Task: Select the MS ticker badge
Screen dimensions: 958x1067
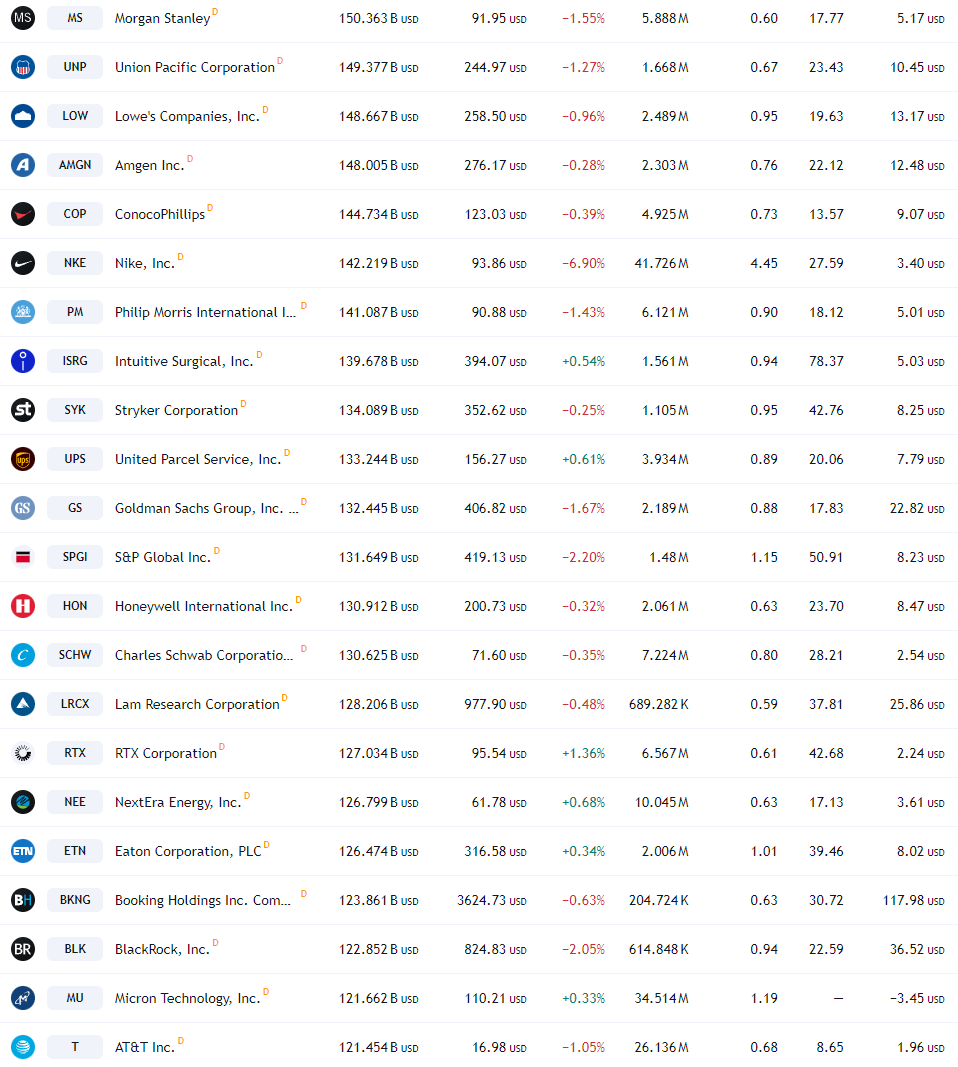Action: coord(75,18)
